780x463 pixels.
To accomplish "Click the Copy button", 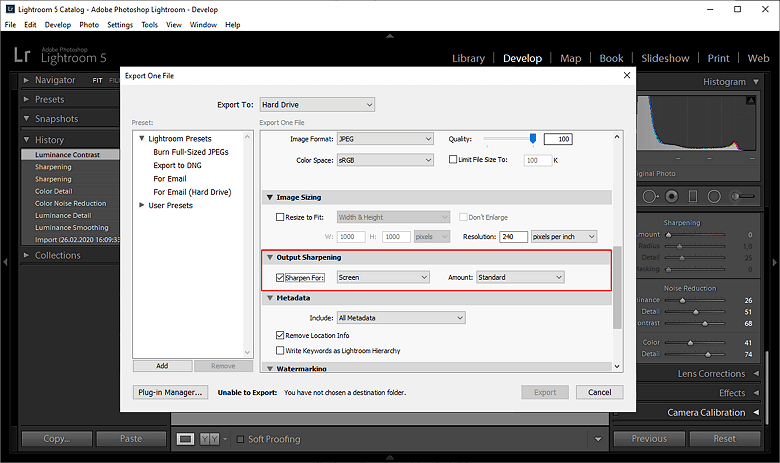I will [x=57, y=439].
